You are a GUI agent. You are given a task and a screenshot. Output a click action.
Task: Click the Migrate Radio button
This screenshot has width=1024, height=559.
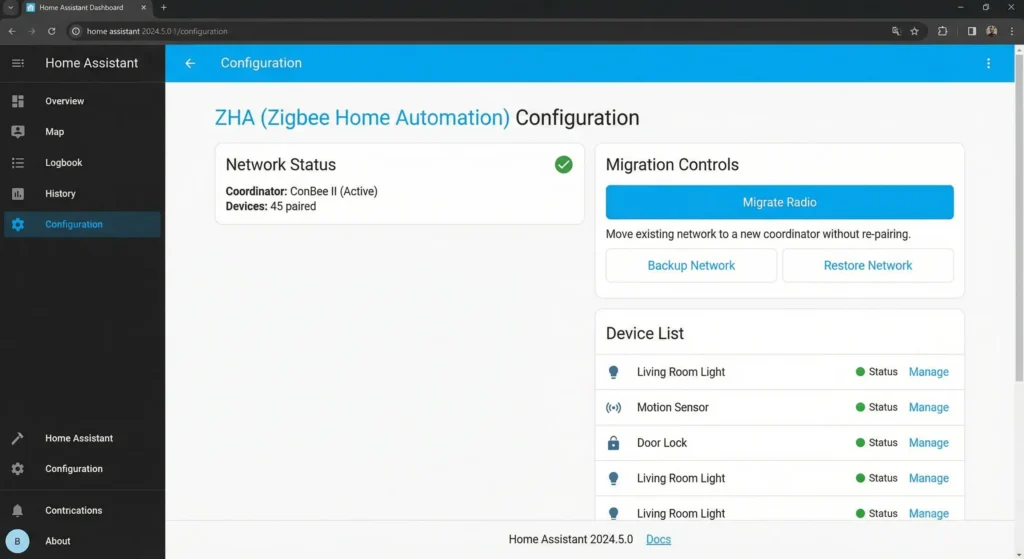click(779, 202)
